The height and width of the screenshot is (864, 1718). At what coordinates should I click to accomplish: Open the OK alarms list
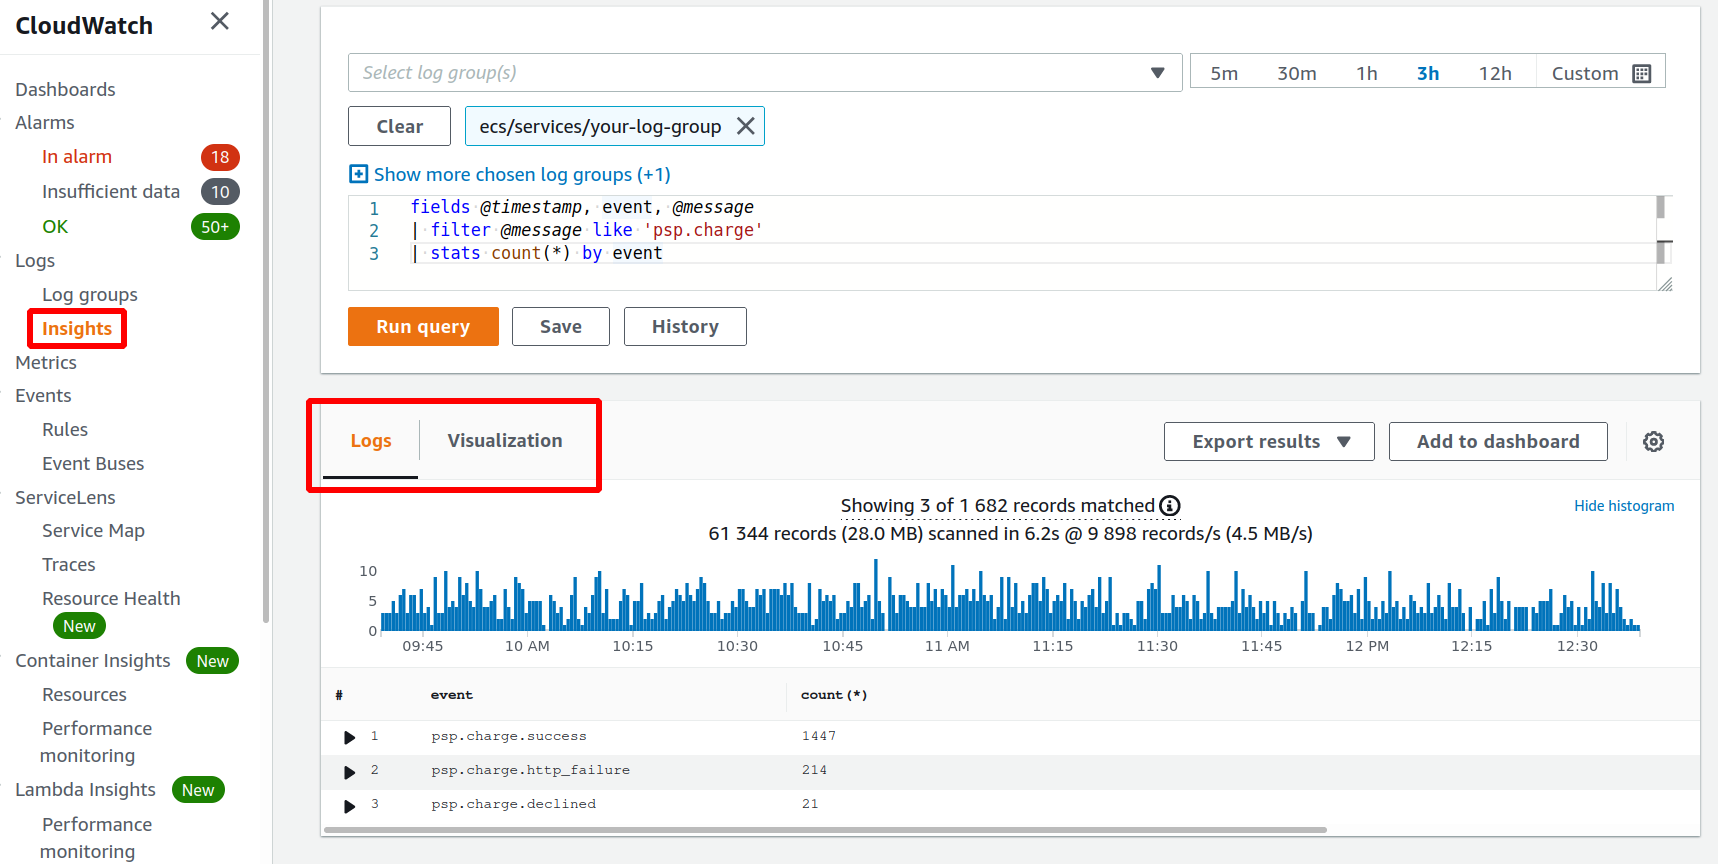click(x=55, y=227)
